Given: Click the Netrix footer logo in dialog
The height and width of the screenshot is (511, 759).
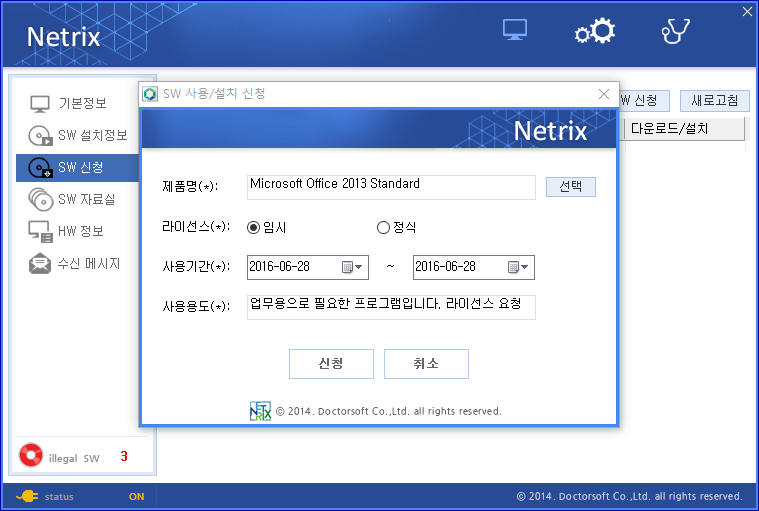Looking at the screenshot, I should coord(260,411).
